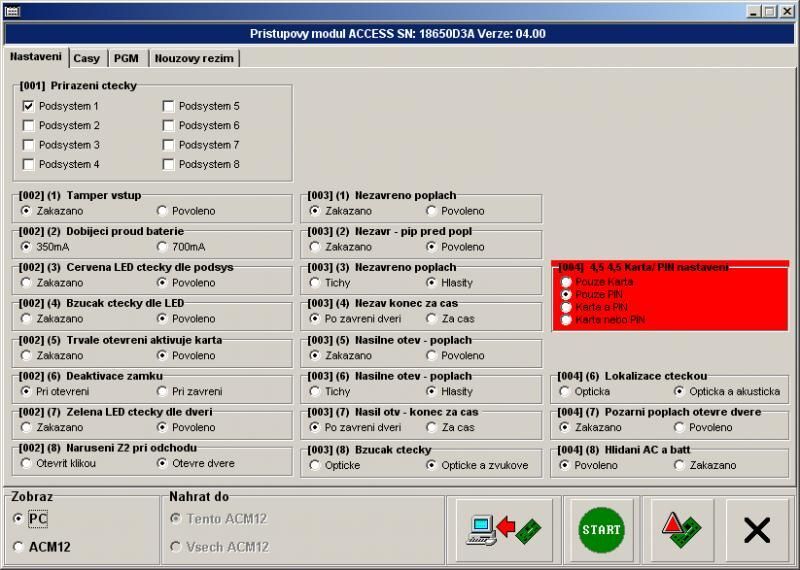Open the PGM tab
Screen dimensions: 800x570
[126, 58]
